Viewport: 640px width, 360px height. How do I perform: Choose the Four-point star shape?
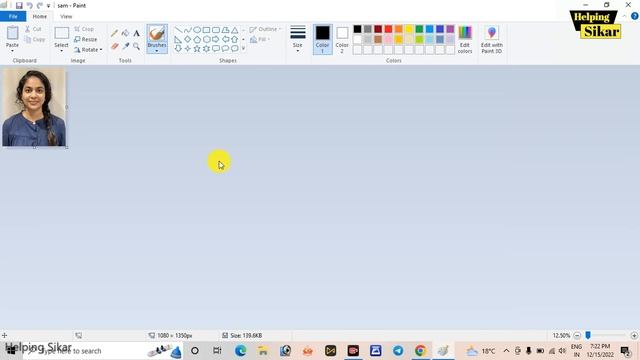[x=188, y=49]
